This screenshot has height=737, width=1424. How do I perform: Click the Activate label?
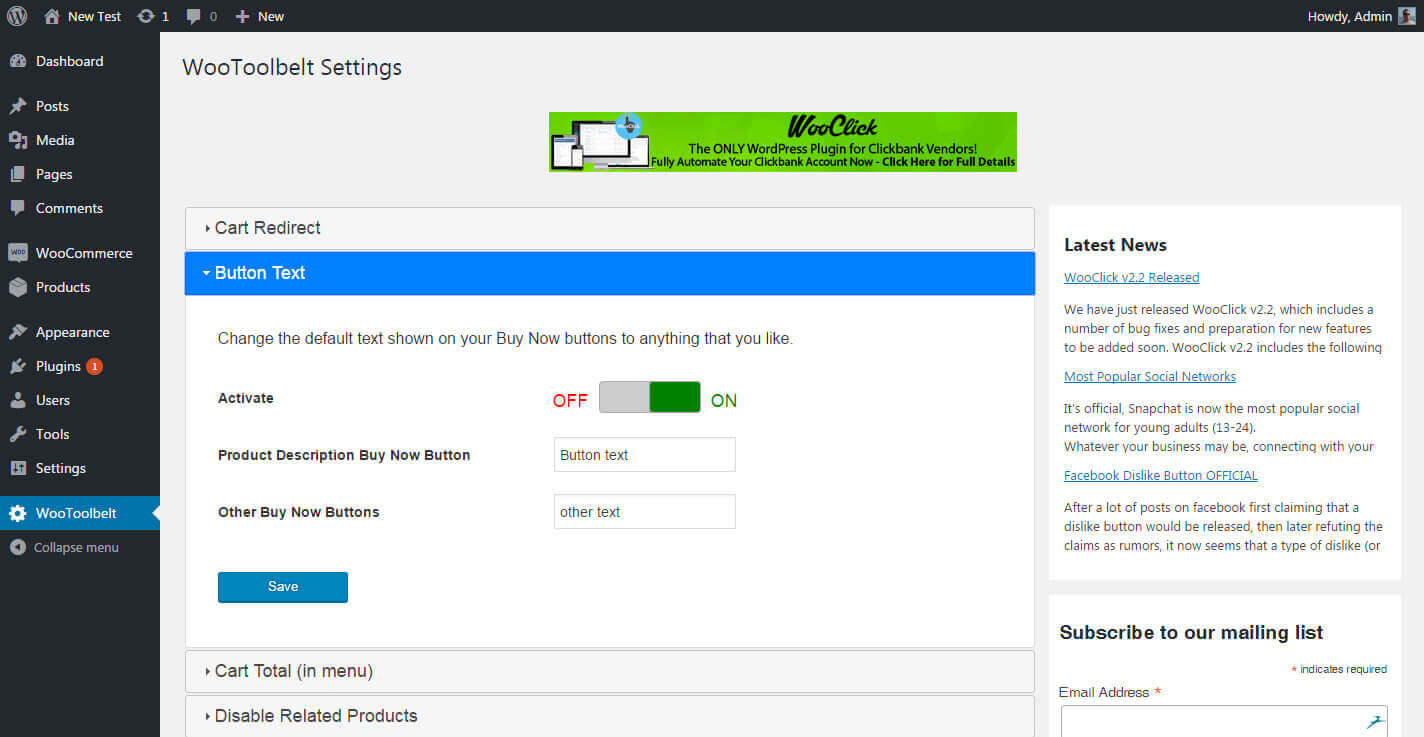coord(246,398)
